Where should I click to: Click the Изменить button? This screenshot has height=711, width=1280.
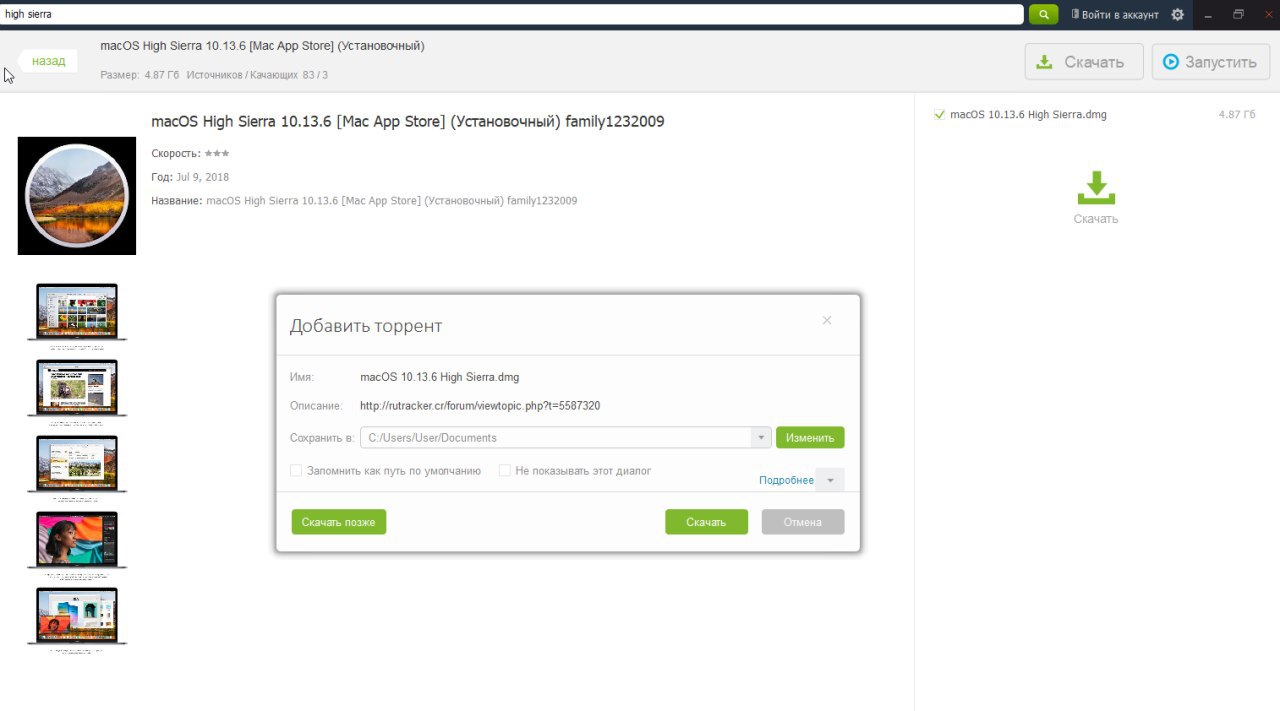(810, 438)
